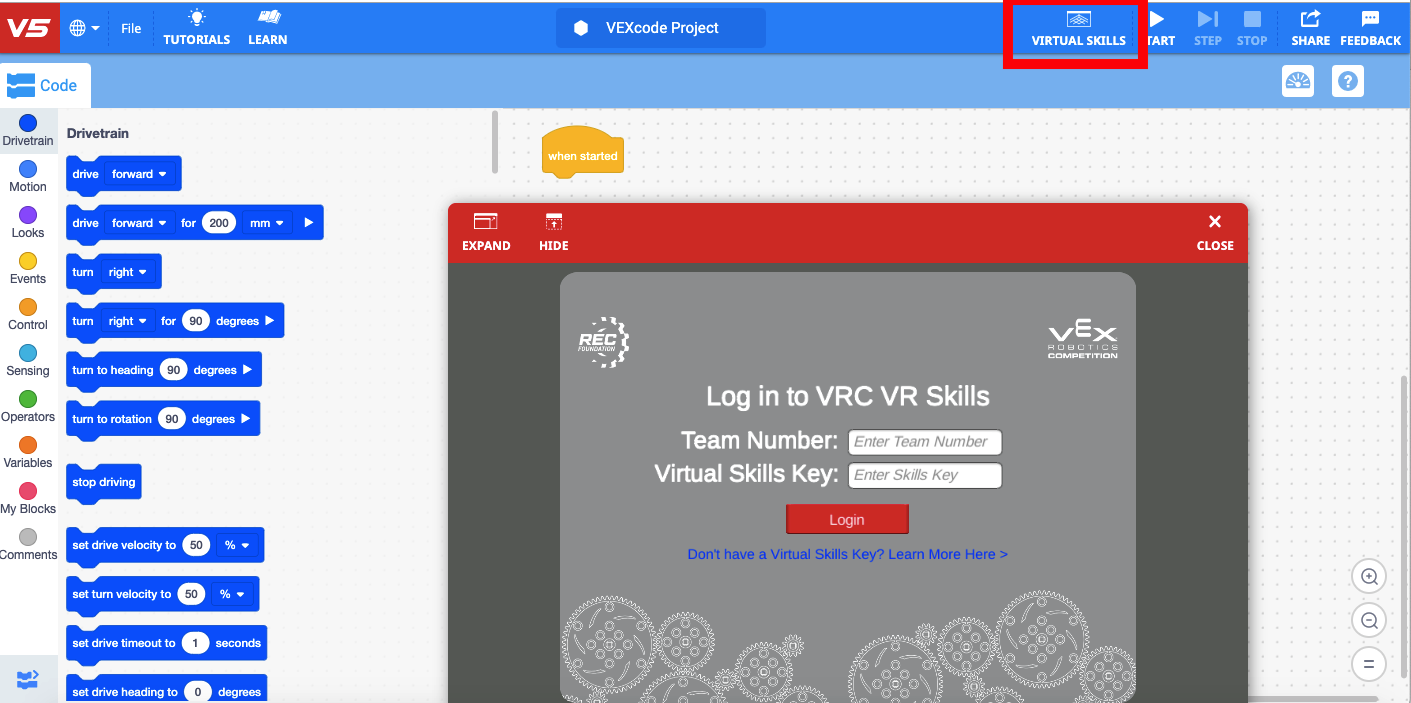Open direction dropdown on drive for block

140,223
